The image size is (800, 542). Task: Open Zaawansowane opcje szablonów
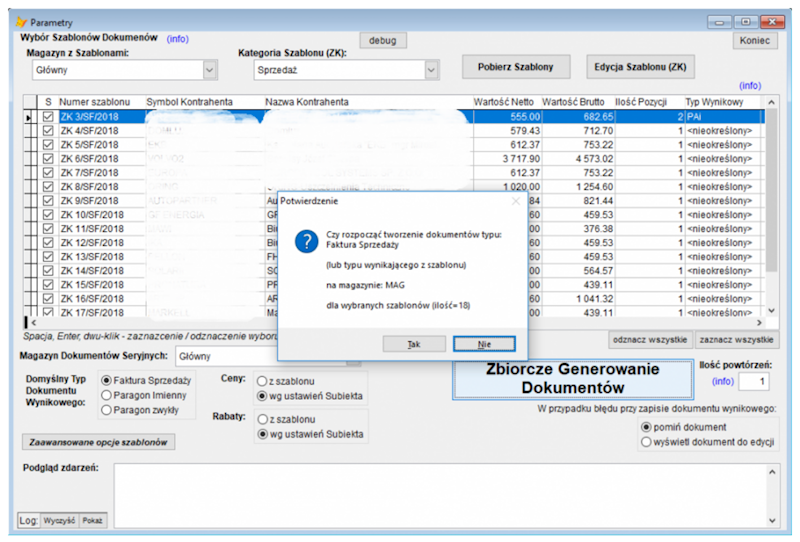[x=98, y=442]
